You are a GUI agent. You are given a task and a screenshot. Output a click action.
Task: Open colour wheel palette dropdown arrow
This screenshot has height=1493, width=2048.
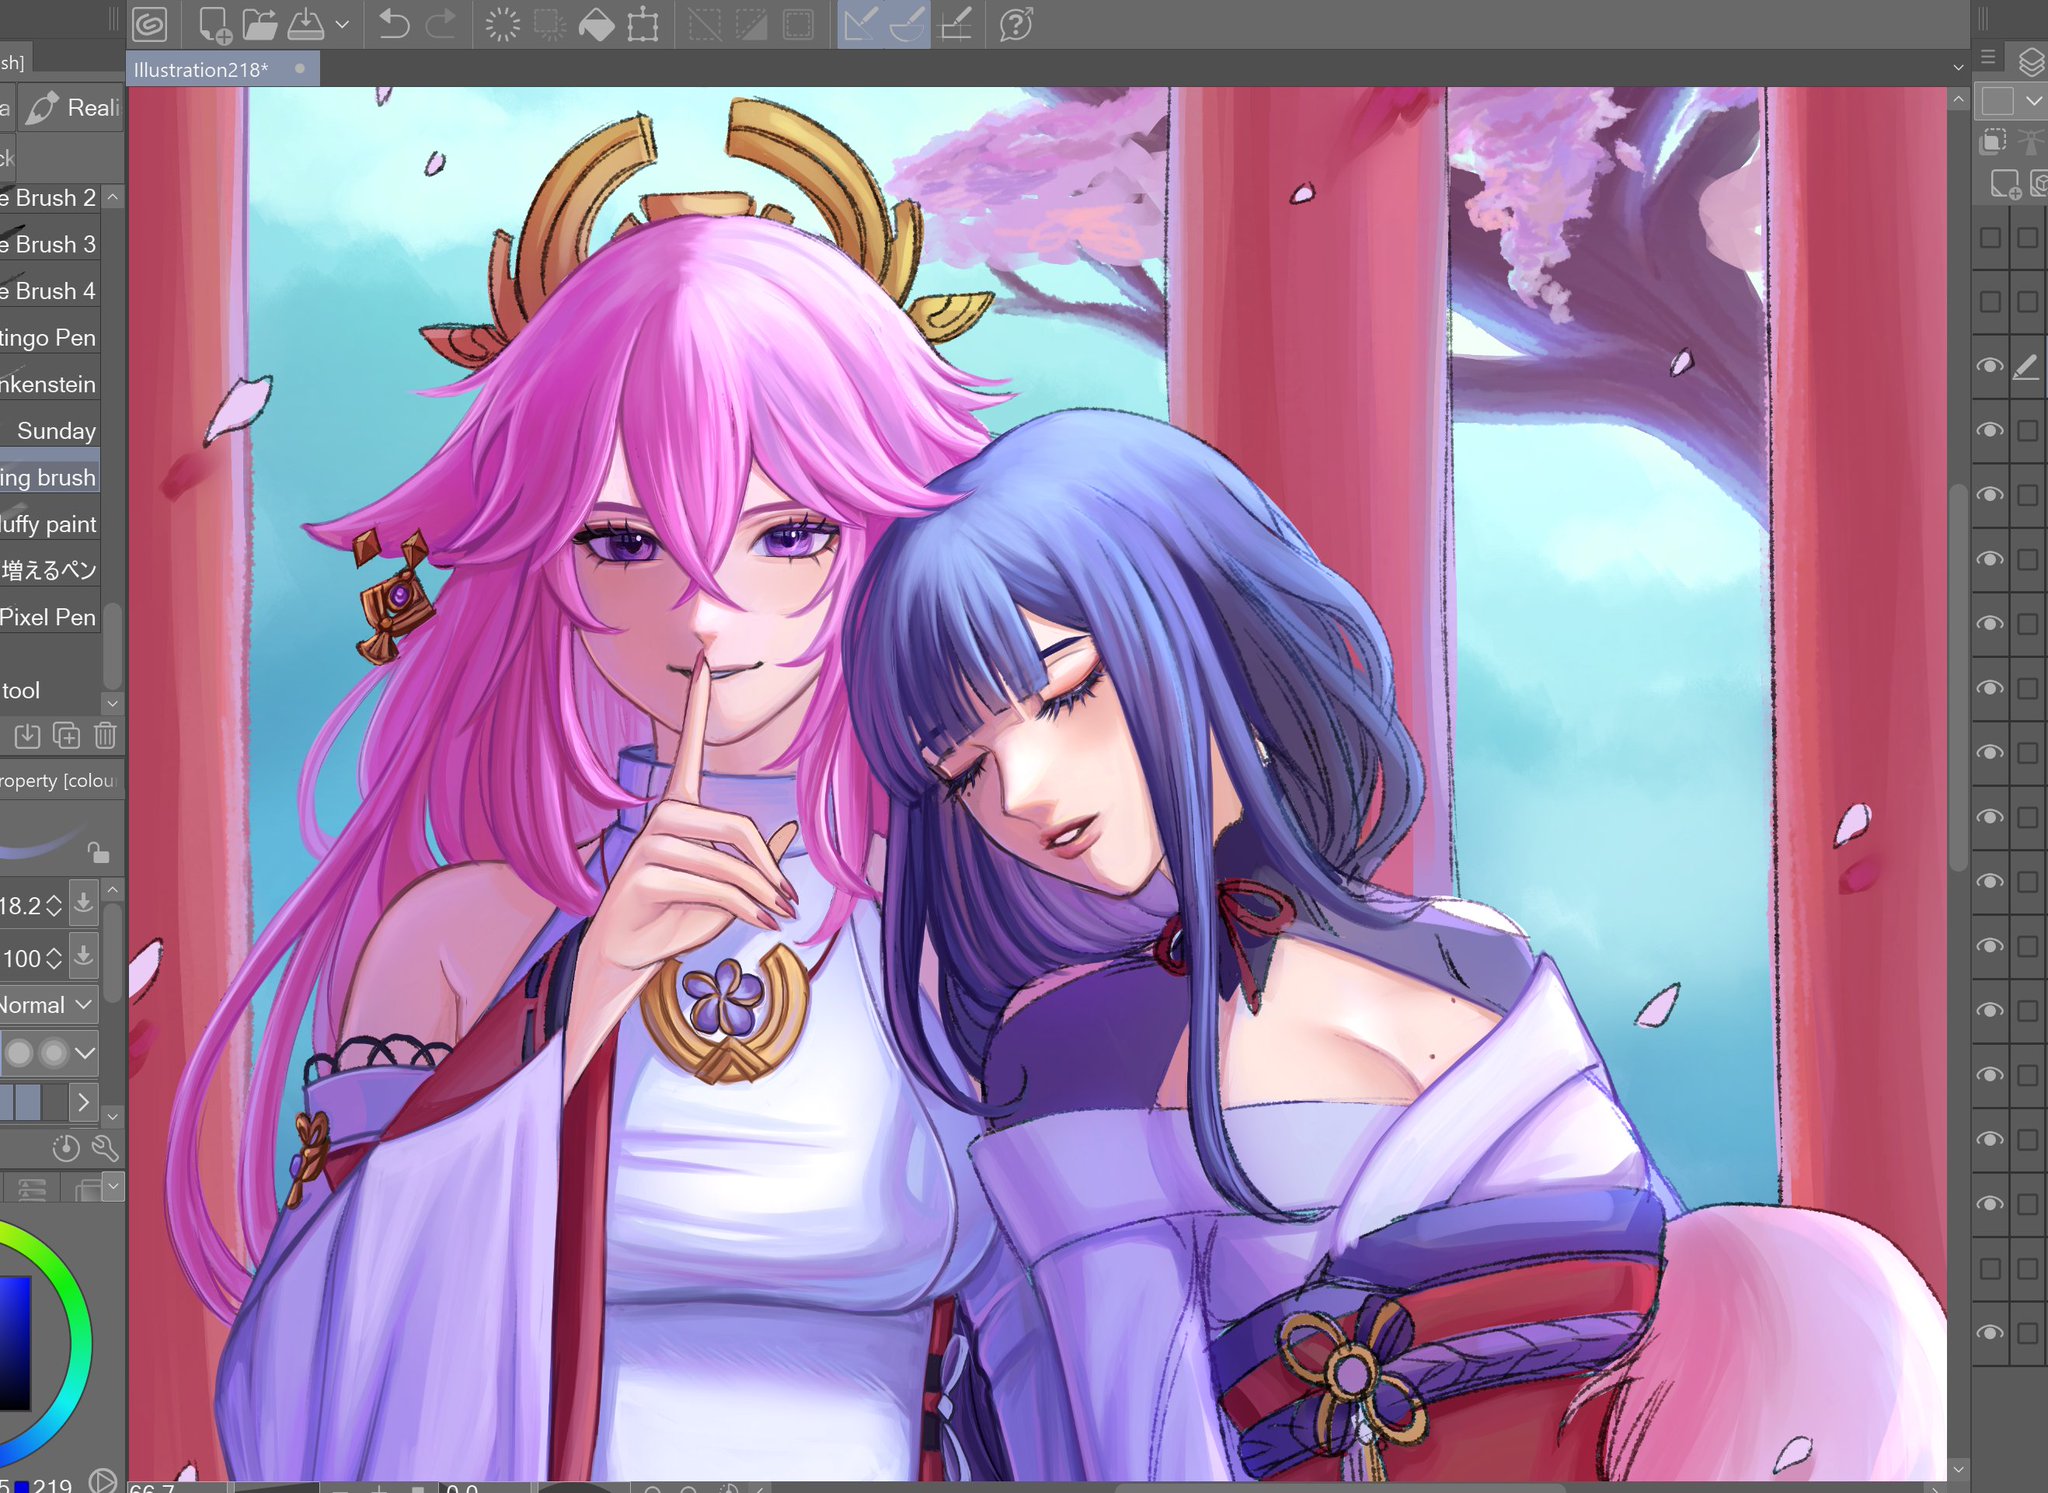113,1186
